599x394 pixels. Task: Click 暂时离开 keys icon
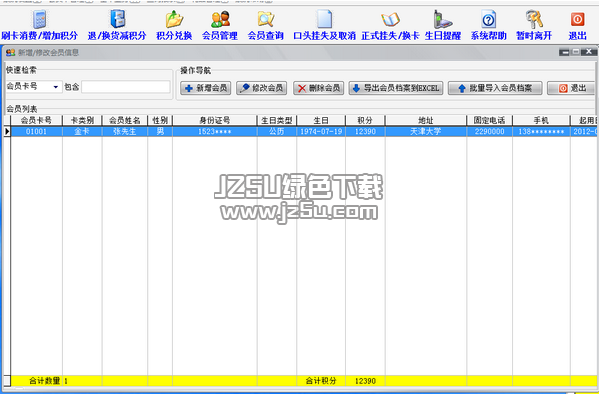534,19
